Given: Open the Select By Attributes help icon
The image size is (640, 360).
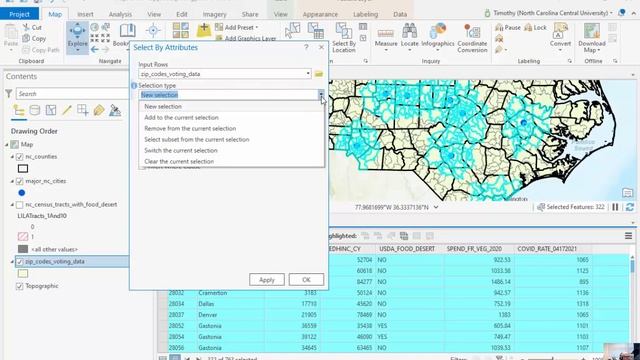Looking at the screenshot, I should tap(306, 47).
